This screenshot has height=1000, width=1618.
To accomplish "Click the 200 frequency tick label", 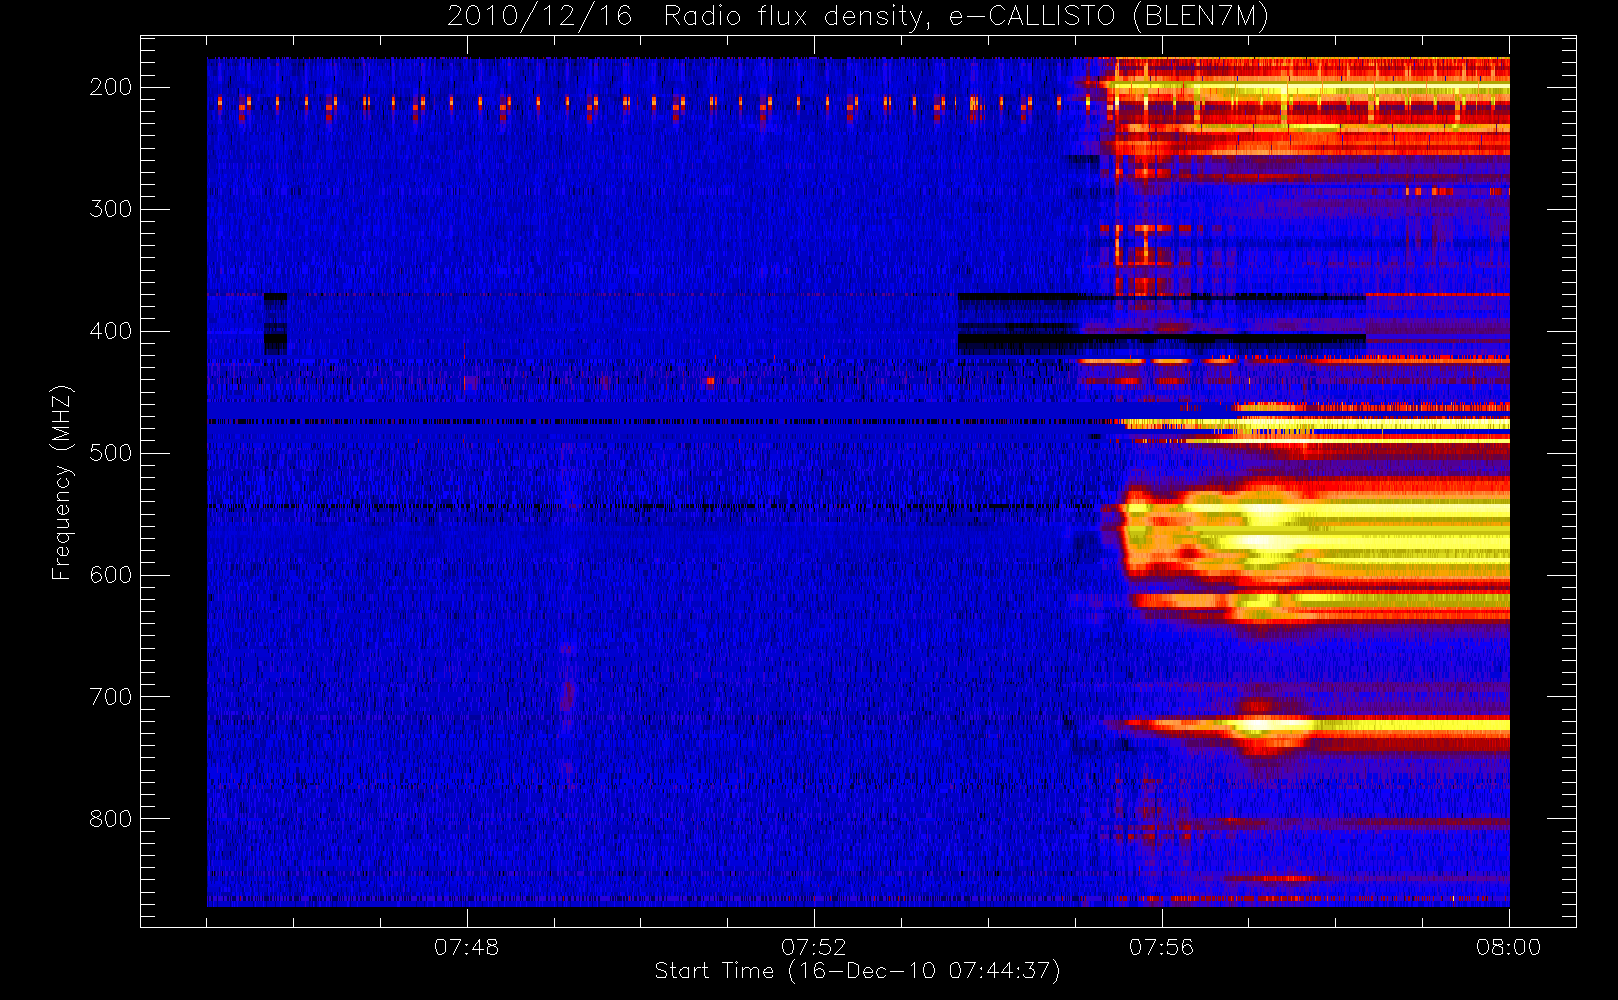I will (111, 87).
